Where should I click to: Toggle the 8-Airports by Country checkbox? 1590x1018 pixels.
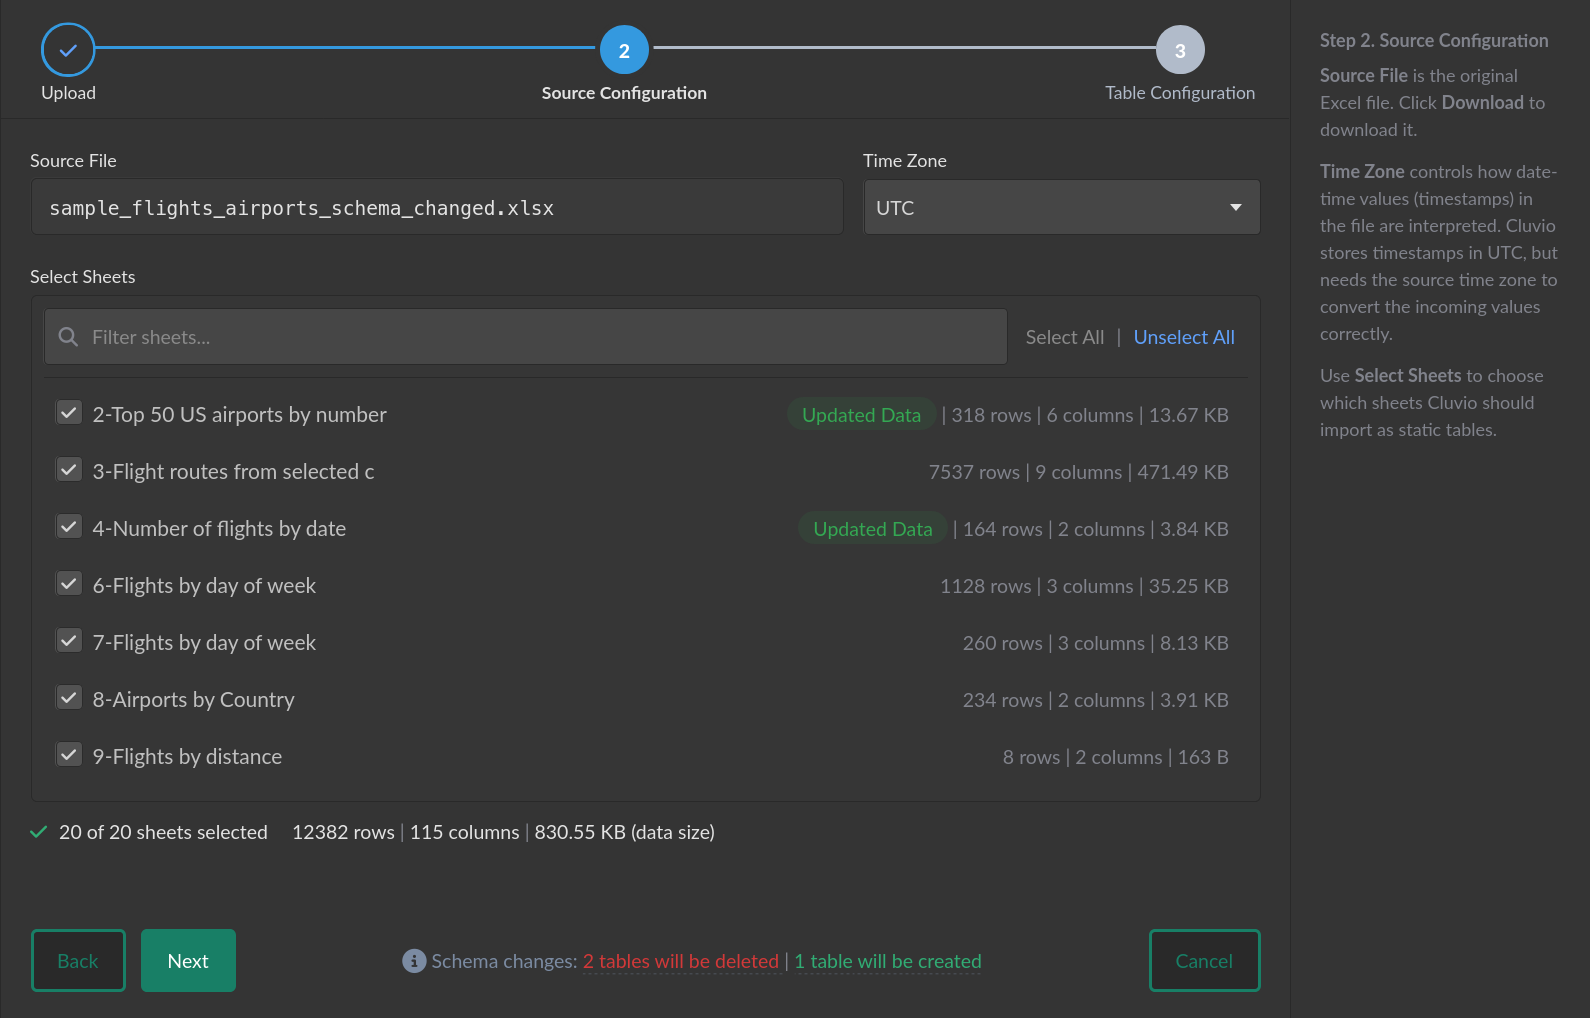69,698
